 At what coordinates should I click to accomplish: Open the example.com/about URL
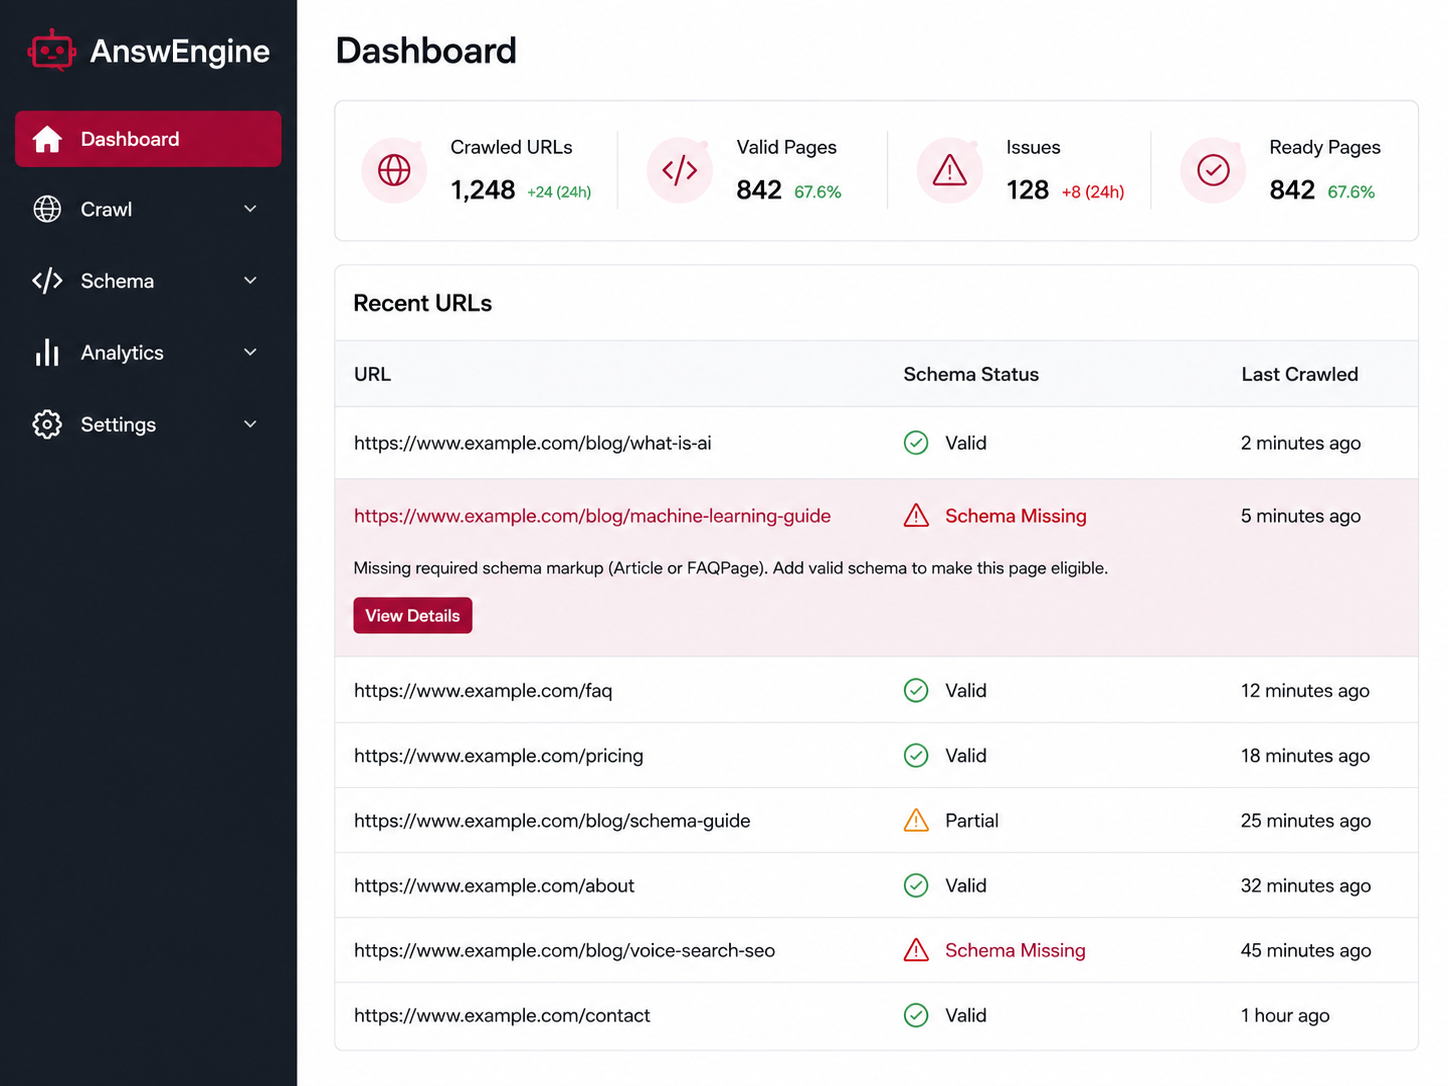pyautogui.click(x=494, y=886)
